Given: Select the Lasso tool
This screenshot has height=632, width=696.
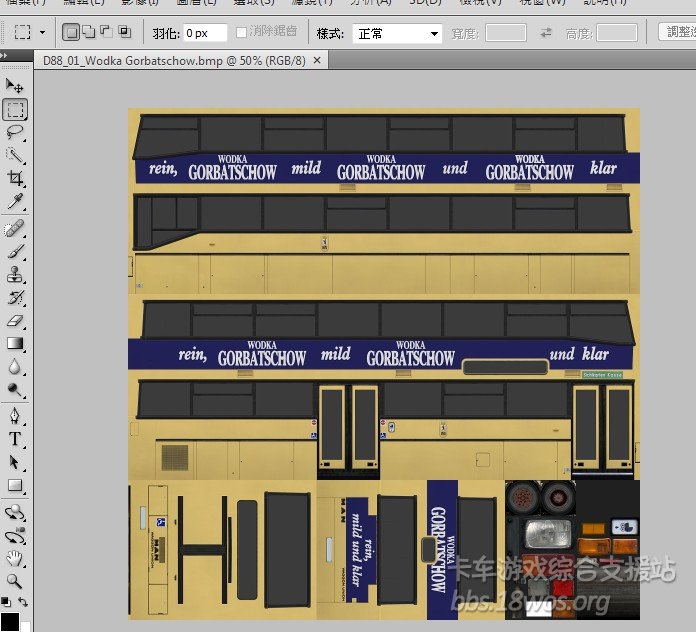Looking at the screenshot, I should pos(15,132).
